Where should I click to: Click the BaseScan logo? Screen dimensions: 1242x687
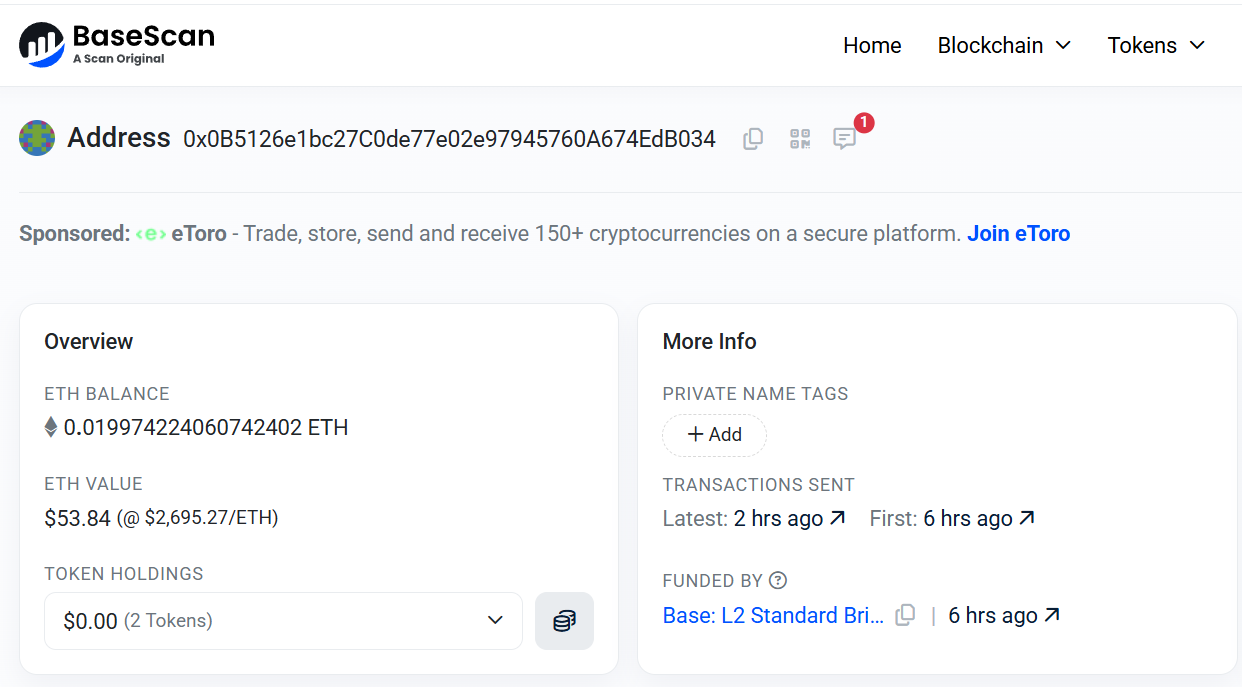[x=117, y=45]
